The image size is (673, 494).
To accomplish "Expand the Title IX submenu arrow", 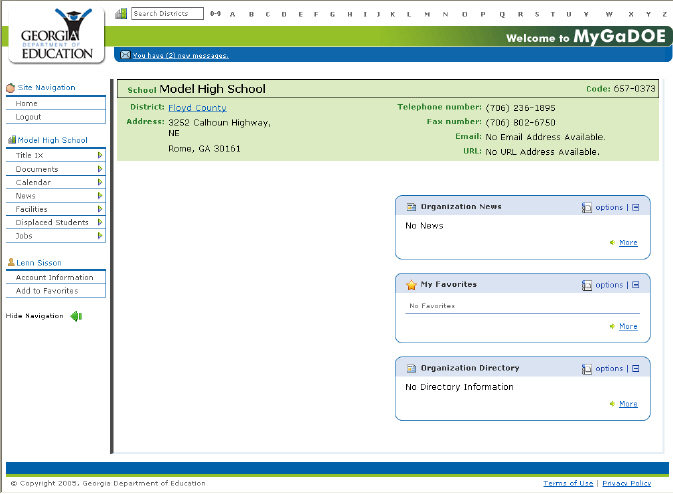I will (x=100, y=155).
